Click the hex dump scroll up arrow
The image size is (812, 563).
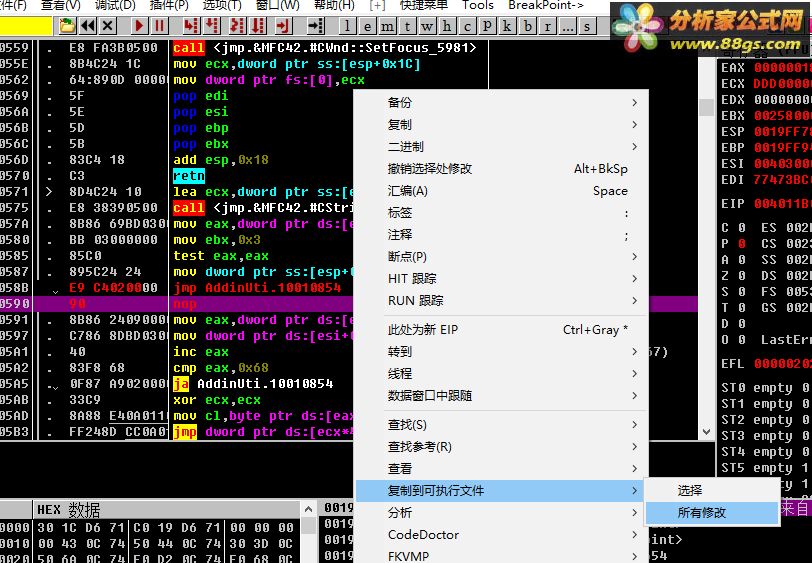pyautogui.click(x=308, y=509)
